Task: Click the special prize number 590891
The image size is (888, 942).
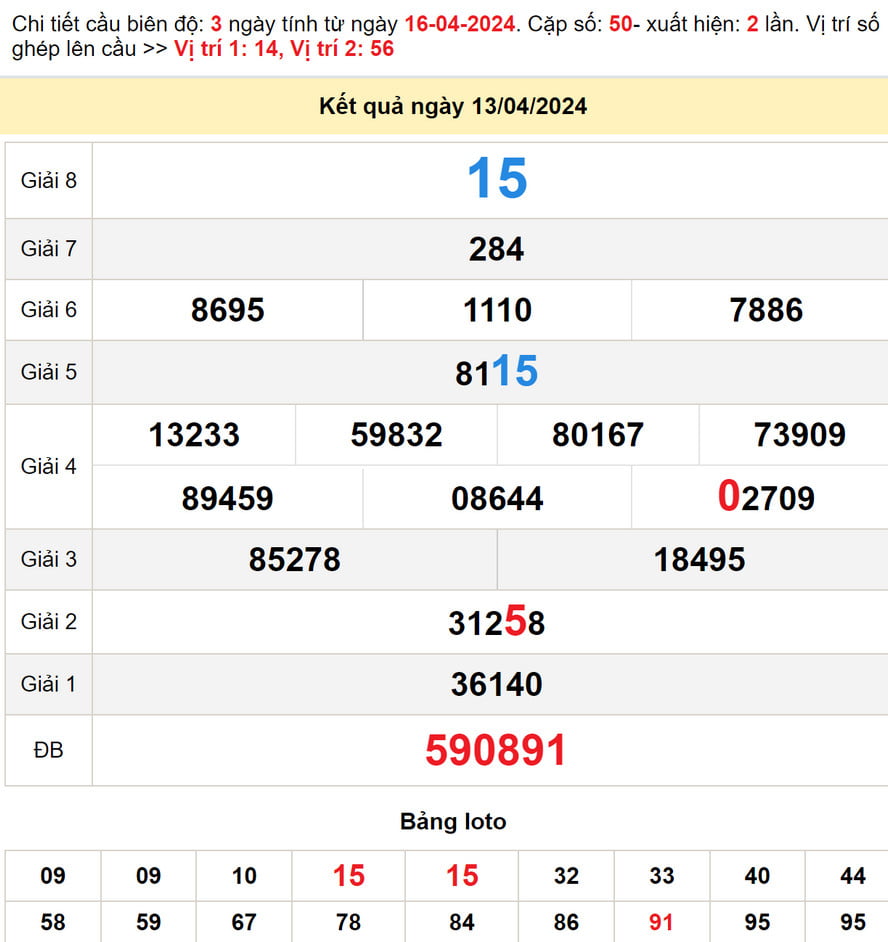Action: 494,748
